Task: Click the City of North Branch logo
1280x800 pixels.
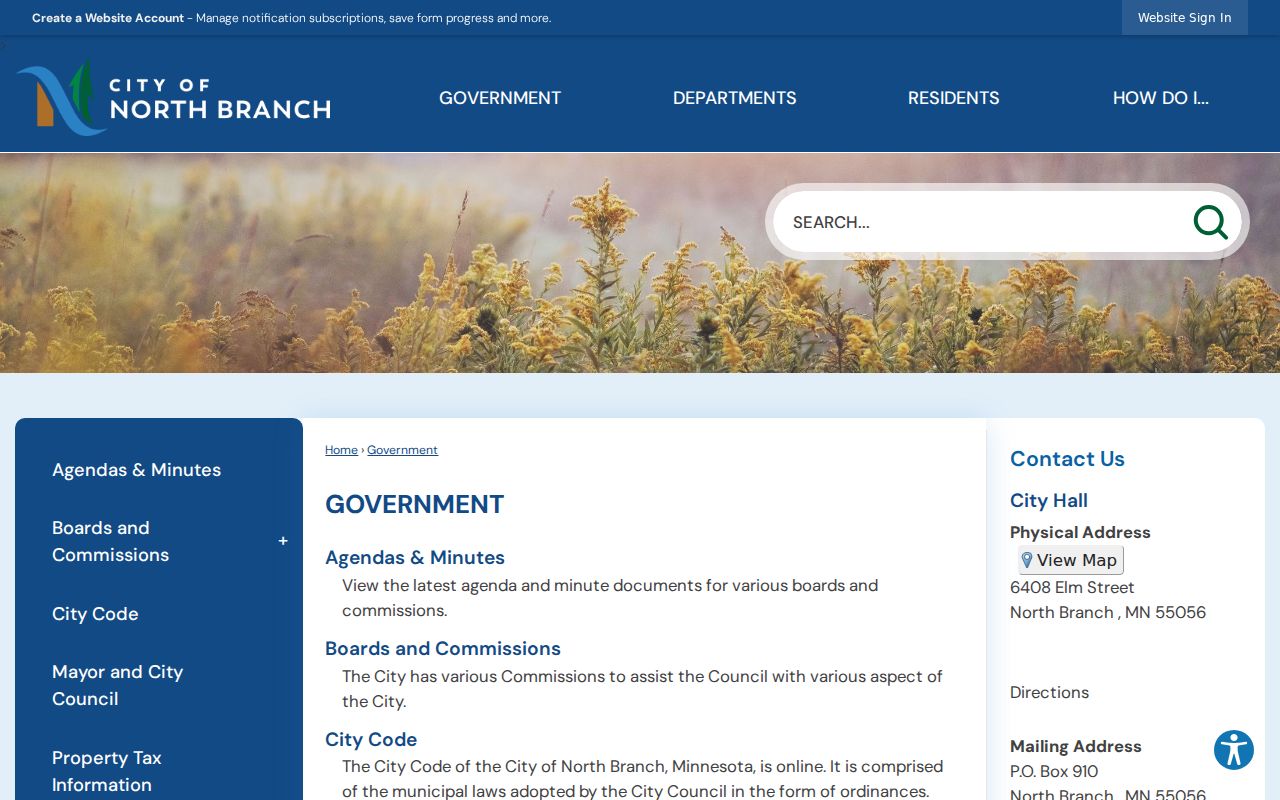Action: click(174, 97)
